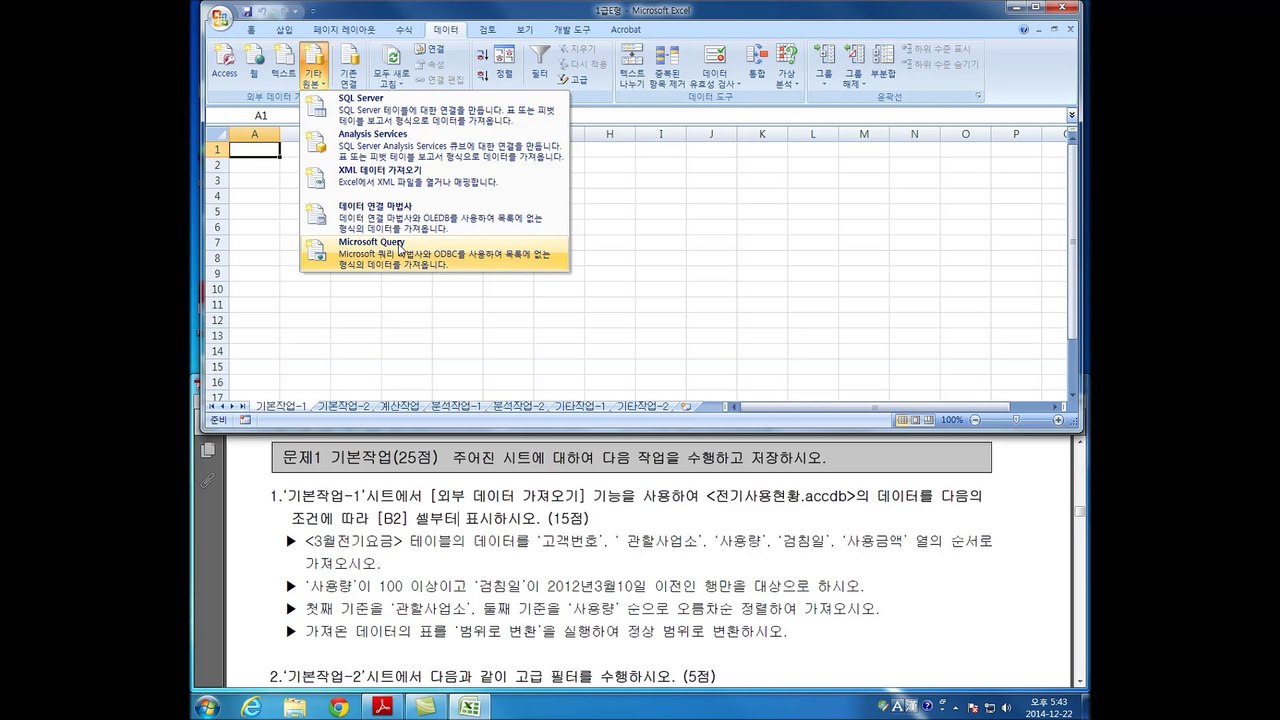Open 가상 분석 what-if dropdown
1280x720 pixels.
coord(787,66)
